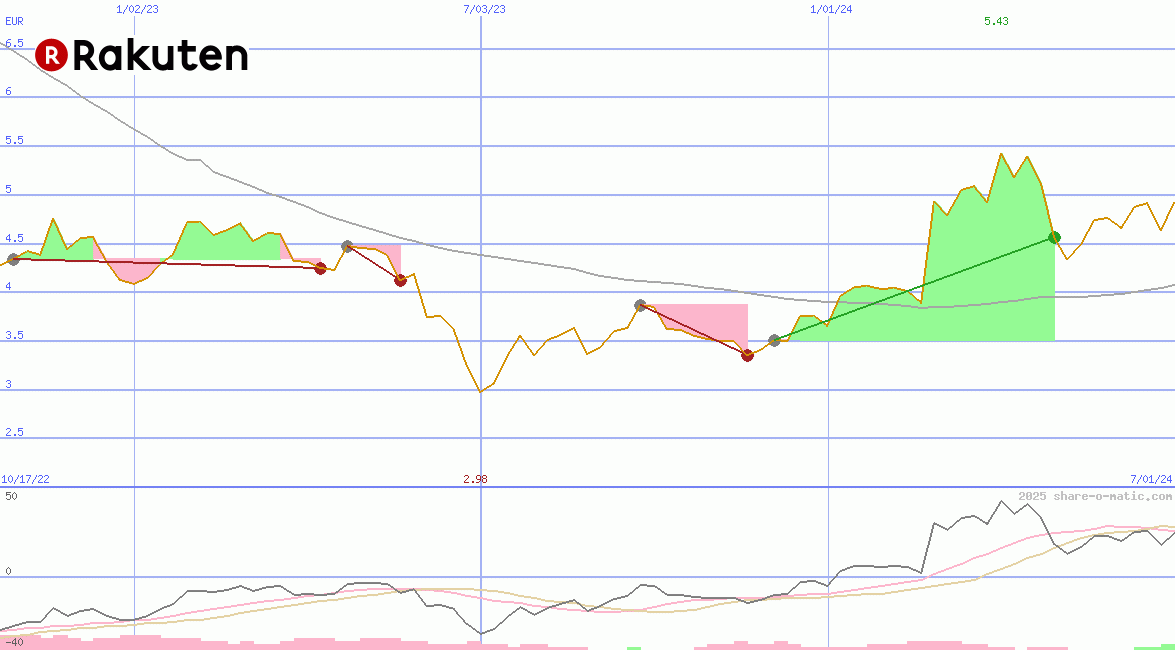Screen dimensions: 1175x650
Task: Click the red marker ending the second trade near 4.1
Action: pyautogui.click(x=400, y=280)
